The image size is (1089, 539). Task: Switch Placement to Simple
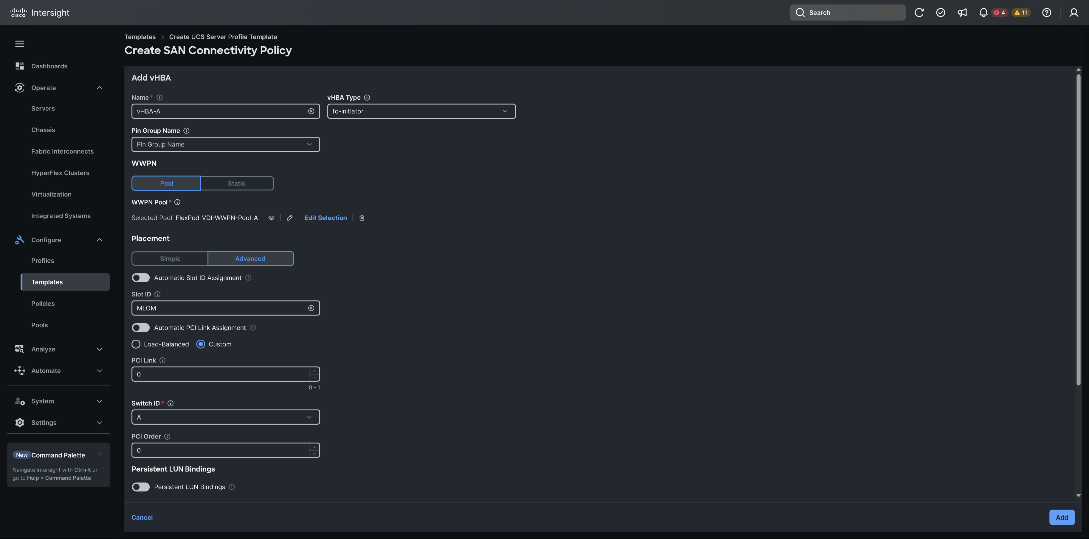(169, 258)
